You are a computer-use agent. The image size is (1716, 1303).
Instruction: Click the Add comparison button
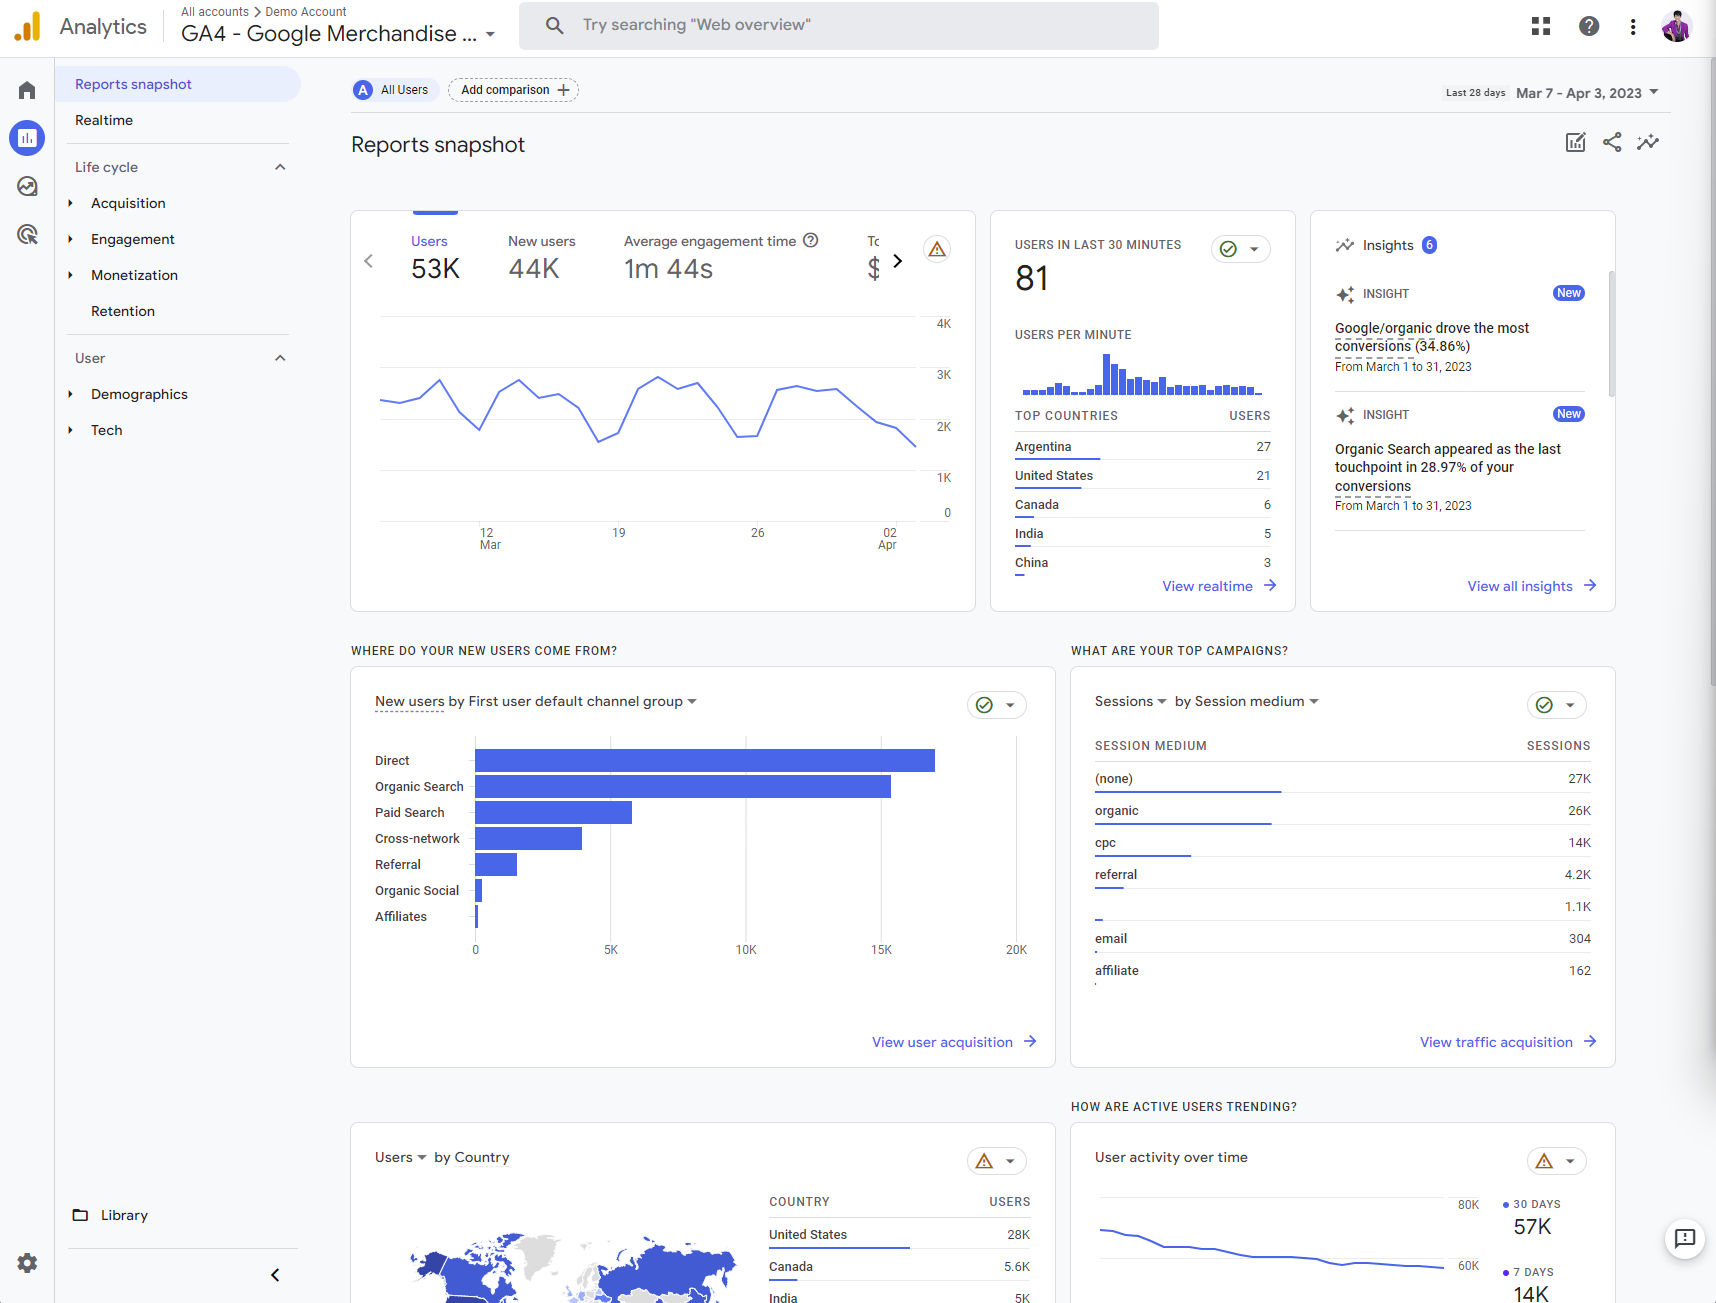point(512,89)
